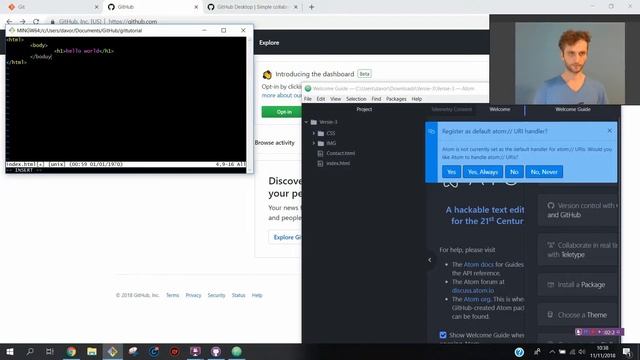The image size is (640, 360).
Task: Switch to Git Bash from the taskbar
Action: coord(113,351)
